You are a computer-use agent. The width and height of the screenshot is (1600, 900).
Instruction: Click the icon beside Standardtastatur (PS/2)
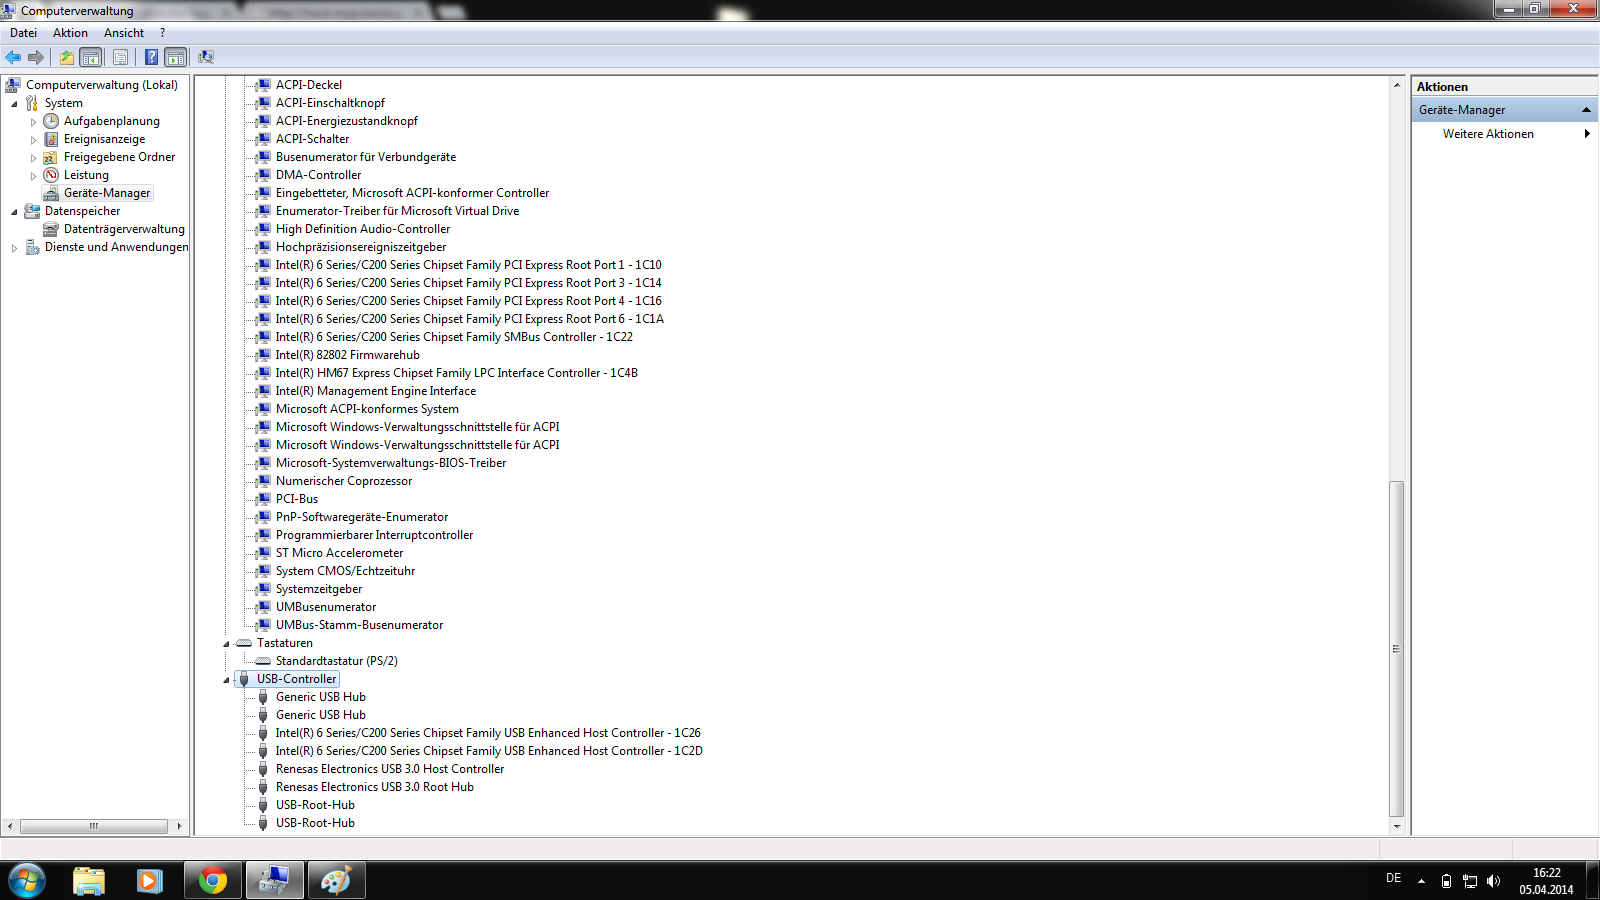pos(263,661)
